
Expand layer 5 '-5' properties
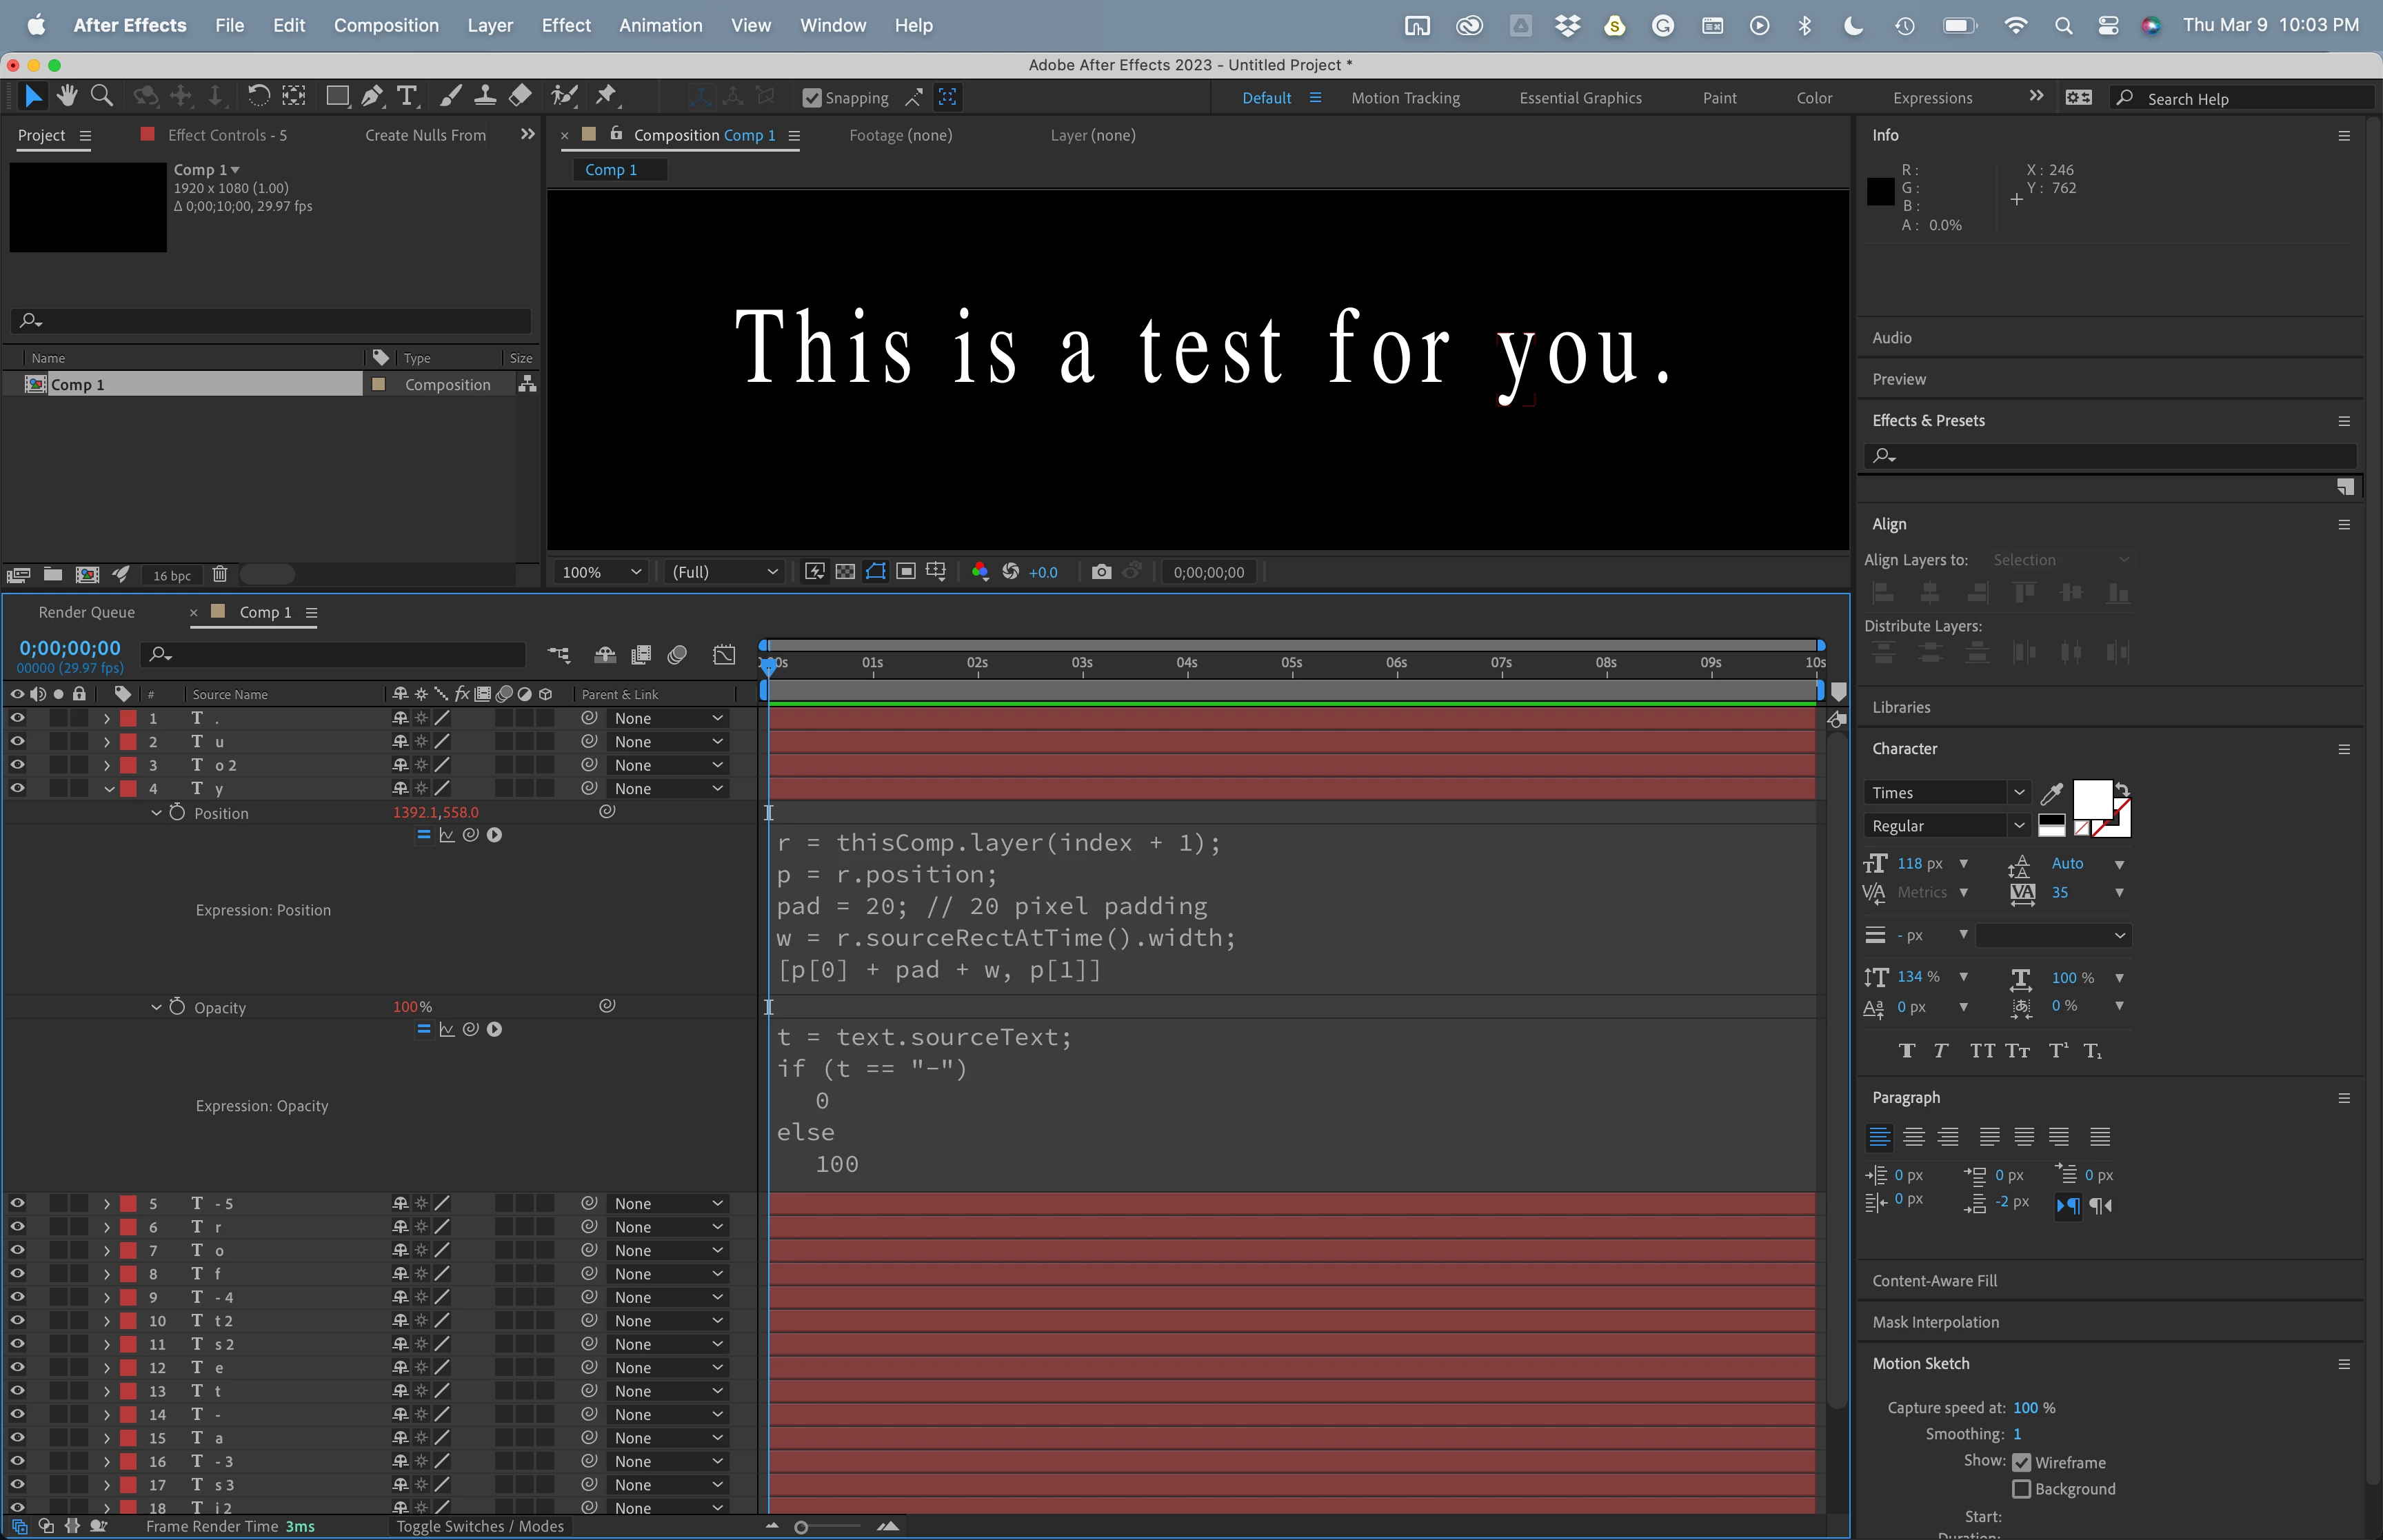pyautogui.click(x=107, y=1204)
